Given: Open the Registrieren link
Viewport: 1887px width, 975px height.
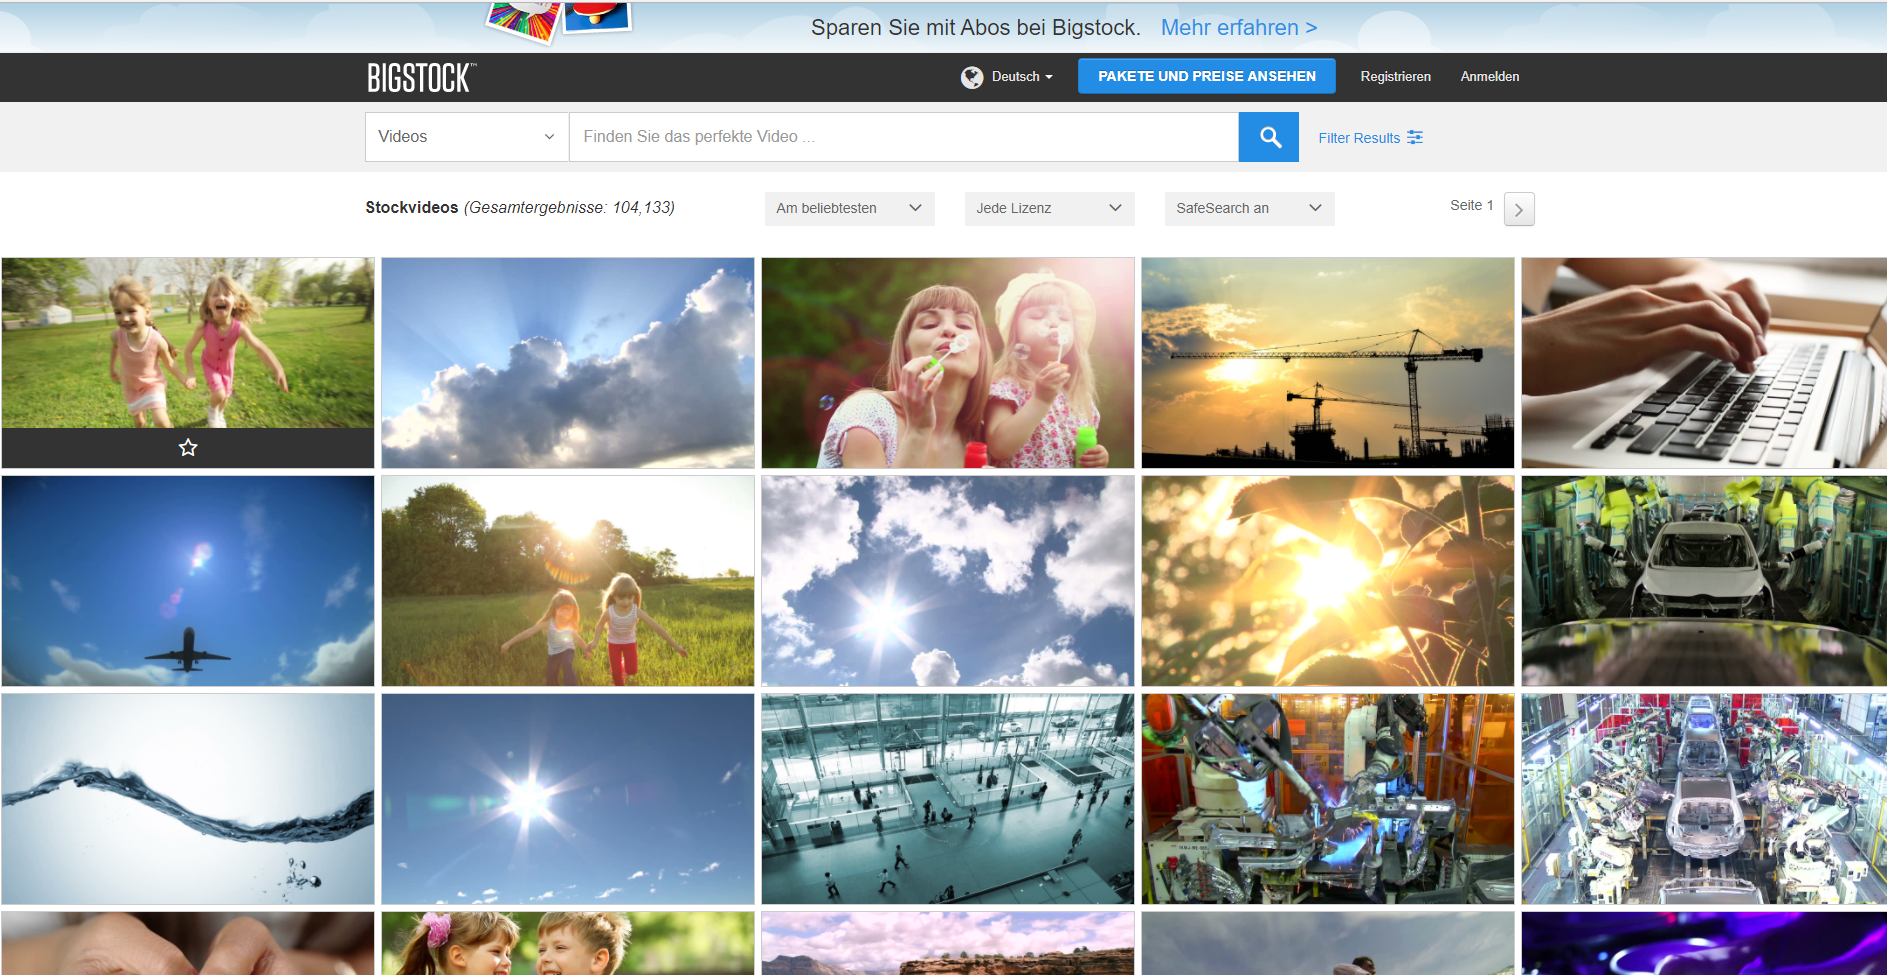Looking at the screenshot, I should click(1395, 77).
